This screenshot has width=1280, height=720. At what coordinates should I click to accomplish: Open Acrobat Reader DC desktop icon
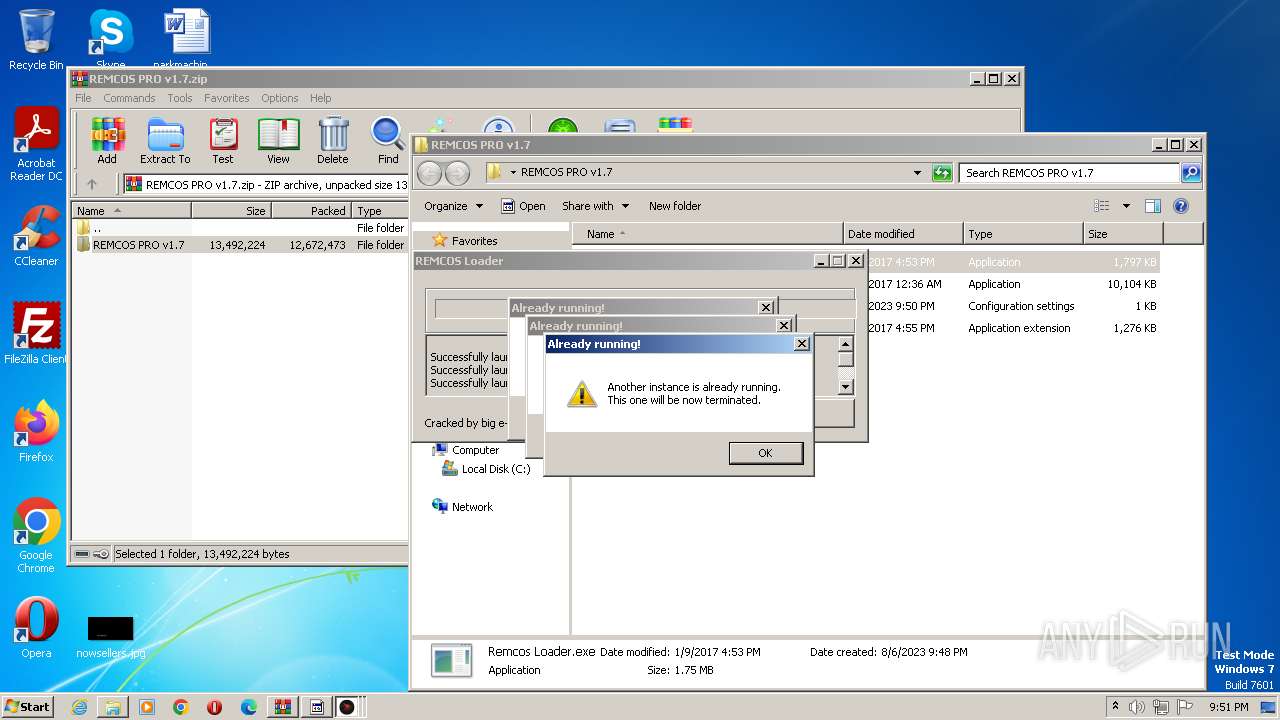[x=36, y=145]
